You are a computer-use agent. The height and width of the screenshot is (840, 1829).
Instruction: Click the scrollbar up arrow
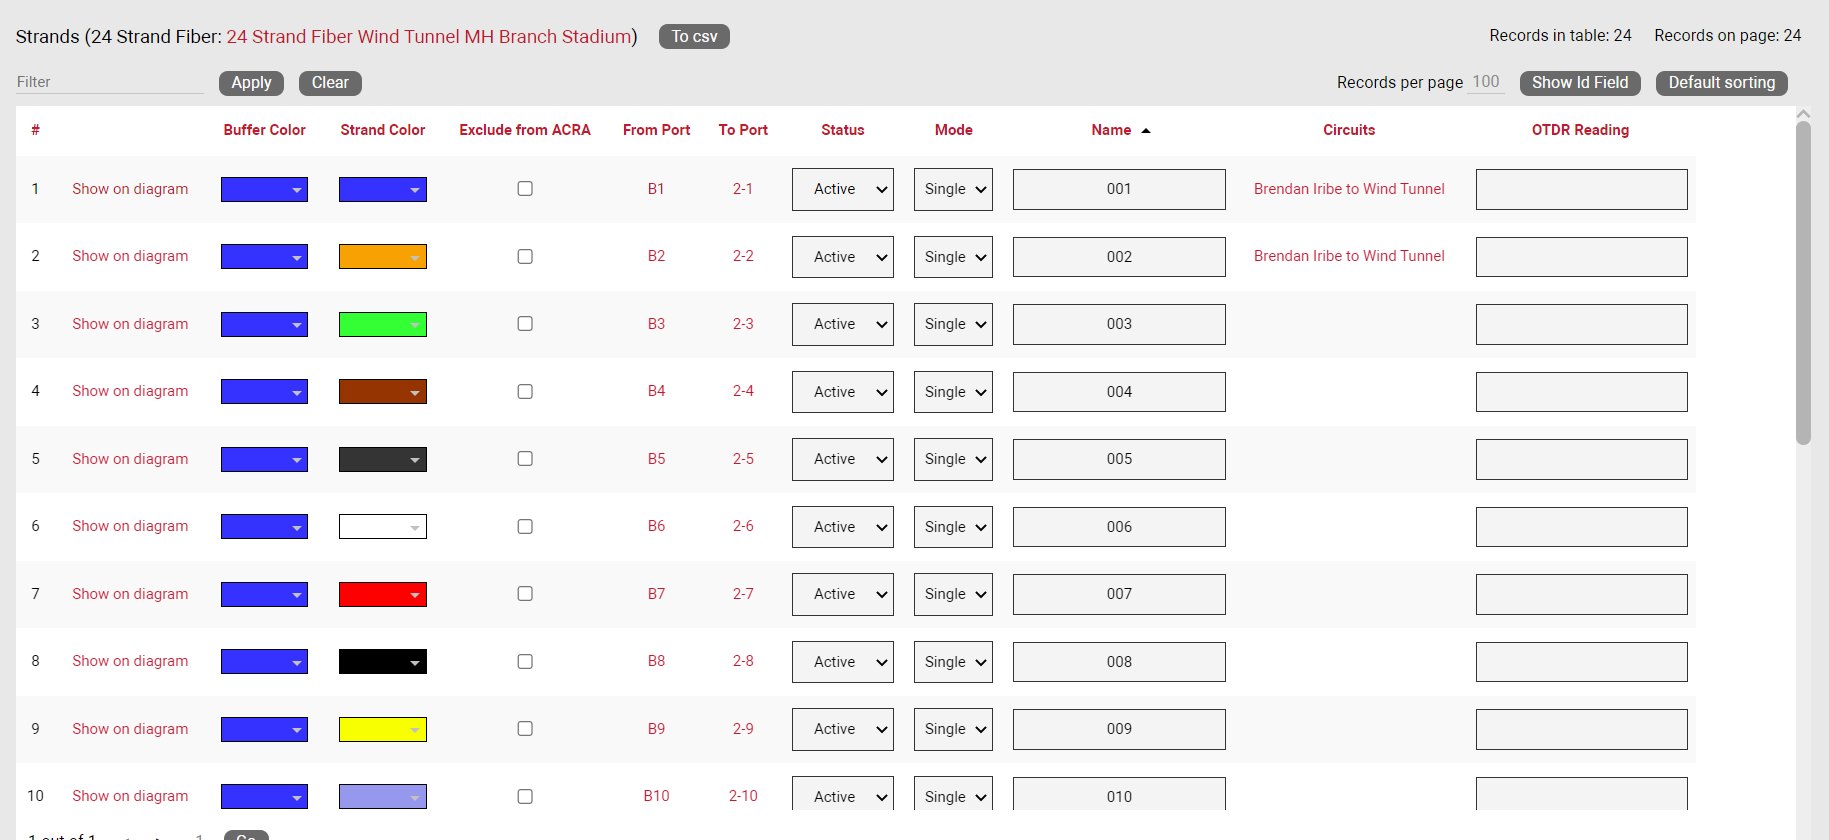(1803, 114)
